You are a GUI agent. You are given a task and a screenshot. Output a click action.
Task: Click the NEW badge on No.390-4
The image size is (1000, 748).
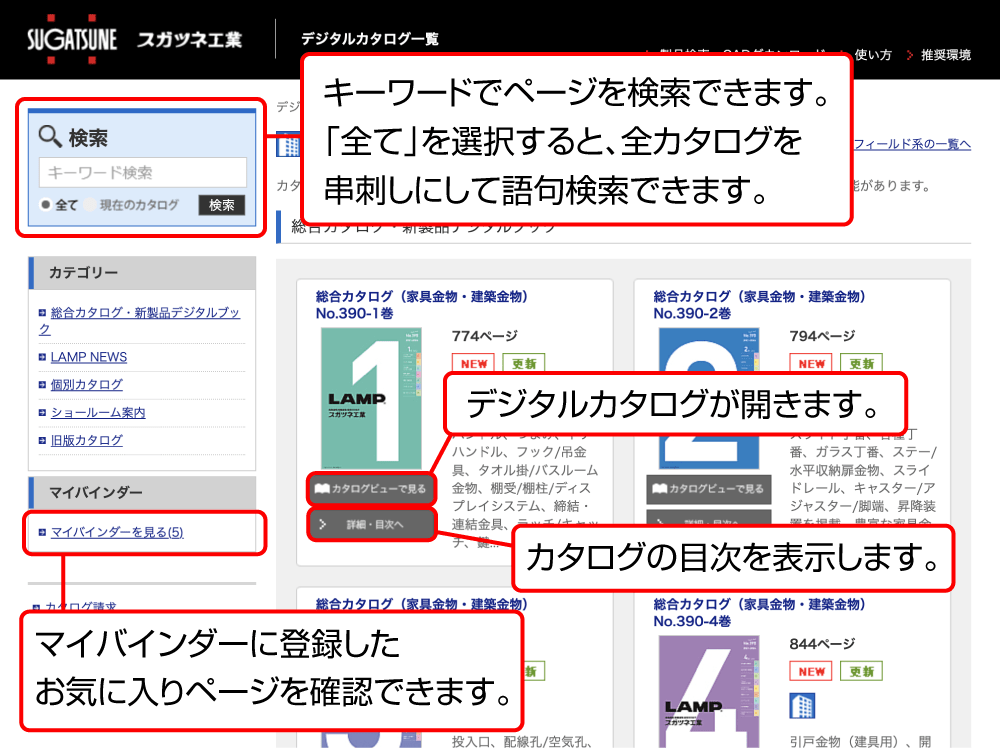[x=811, y=671]
